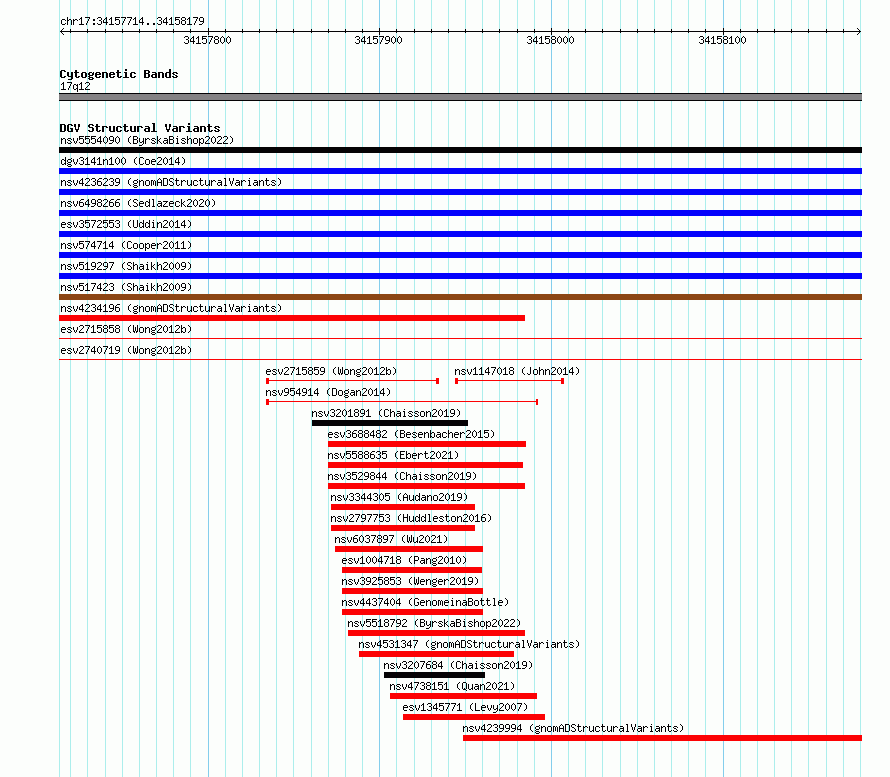
Task: Select the dgv3141n100 (Coe2014) label
Action: point(123,161)
